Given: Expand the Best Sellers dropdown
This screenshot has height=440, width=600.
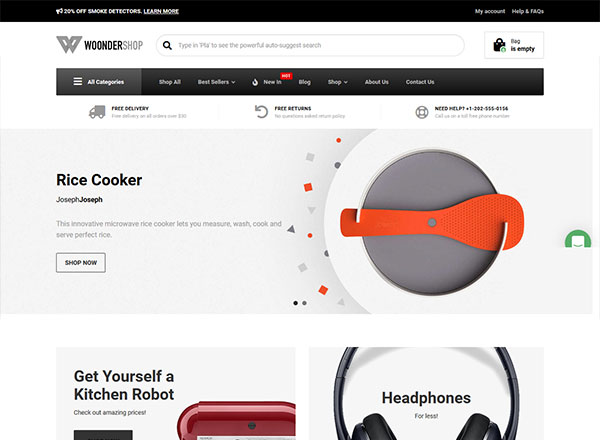Looking at the screenshot, I should click(x=216, y=82).
